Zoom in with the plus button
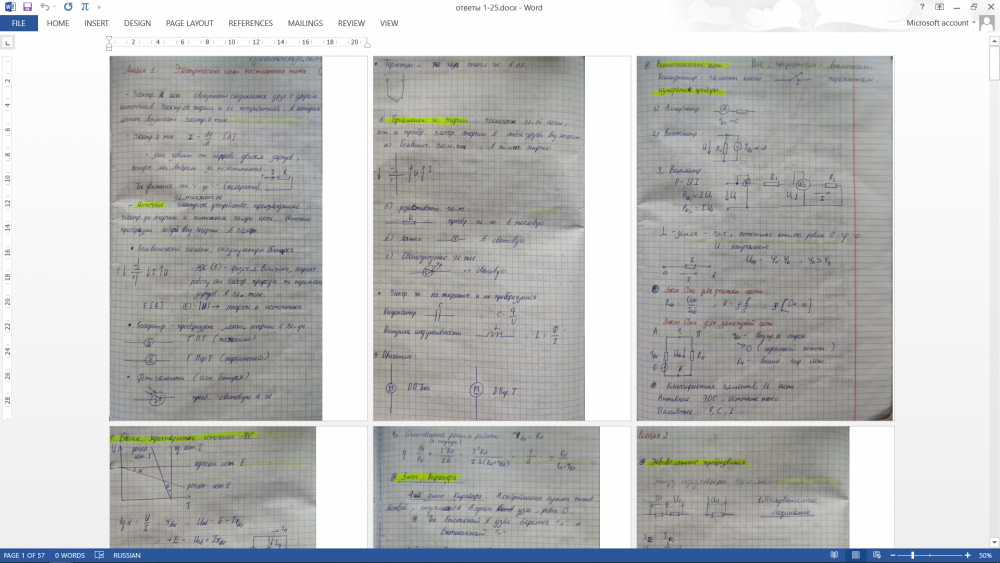Screen dimensions: 1000x563 [967, 555]
